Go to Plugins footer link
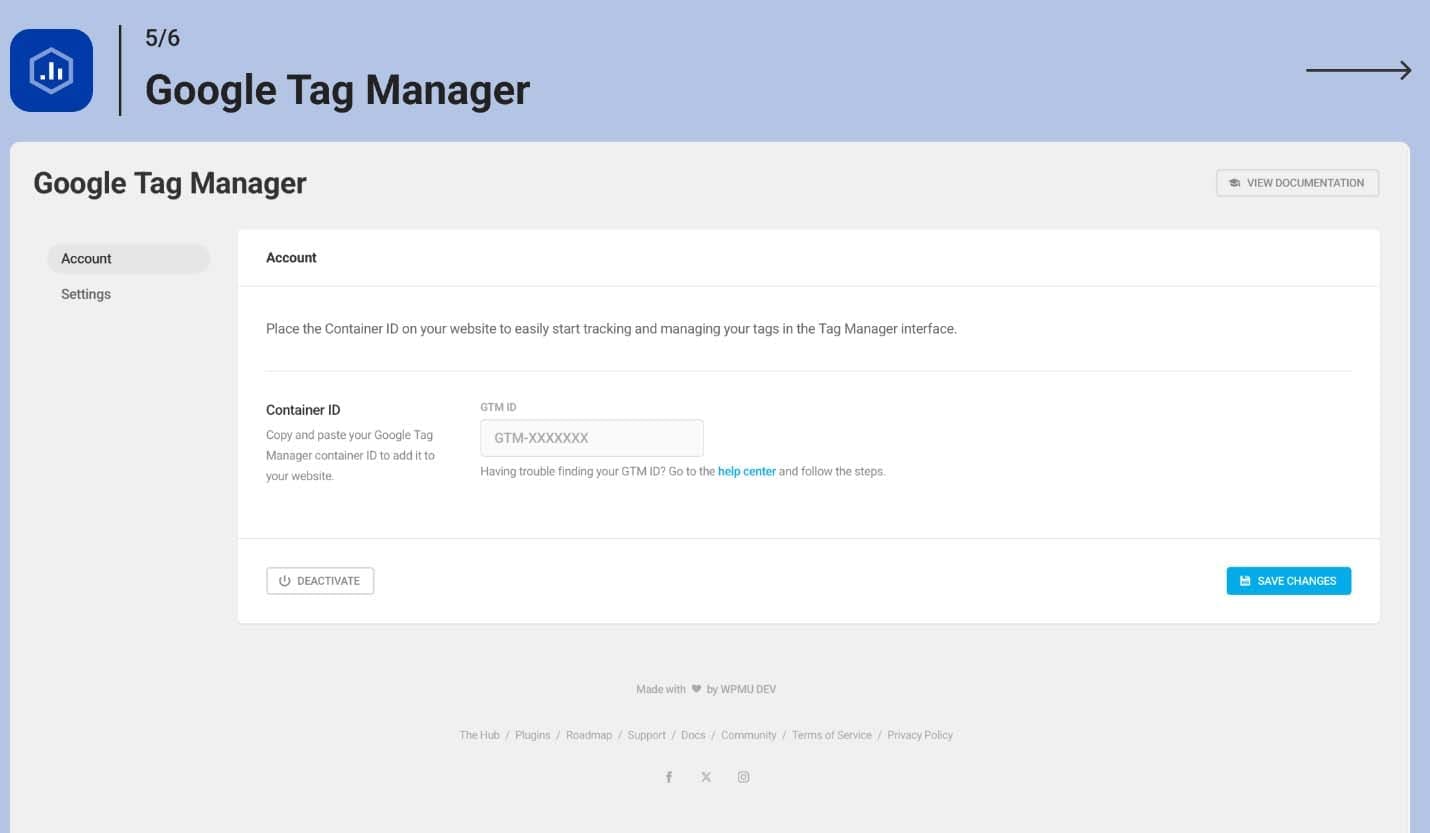 533,735
